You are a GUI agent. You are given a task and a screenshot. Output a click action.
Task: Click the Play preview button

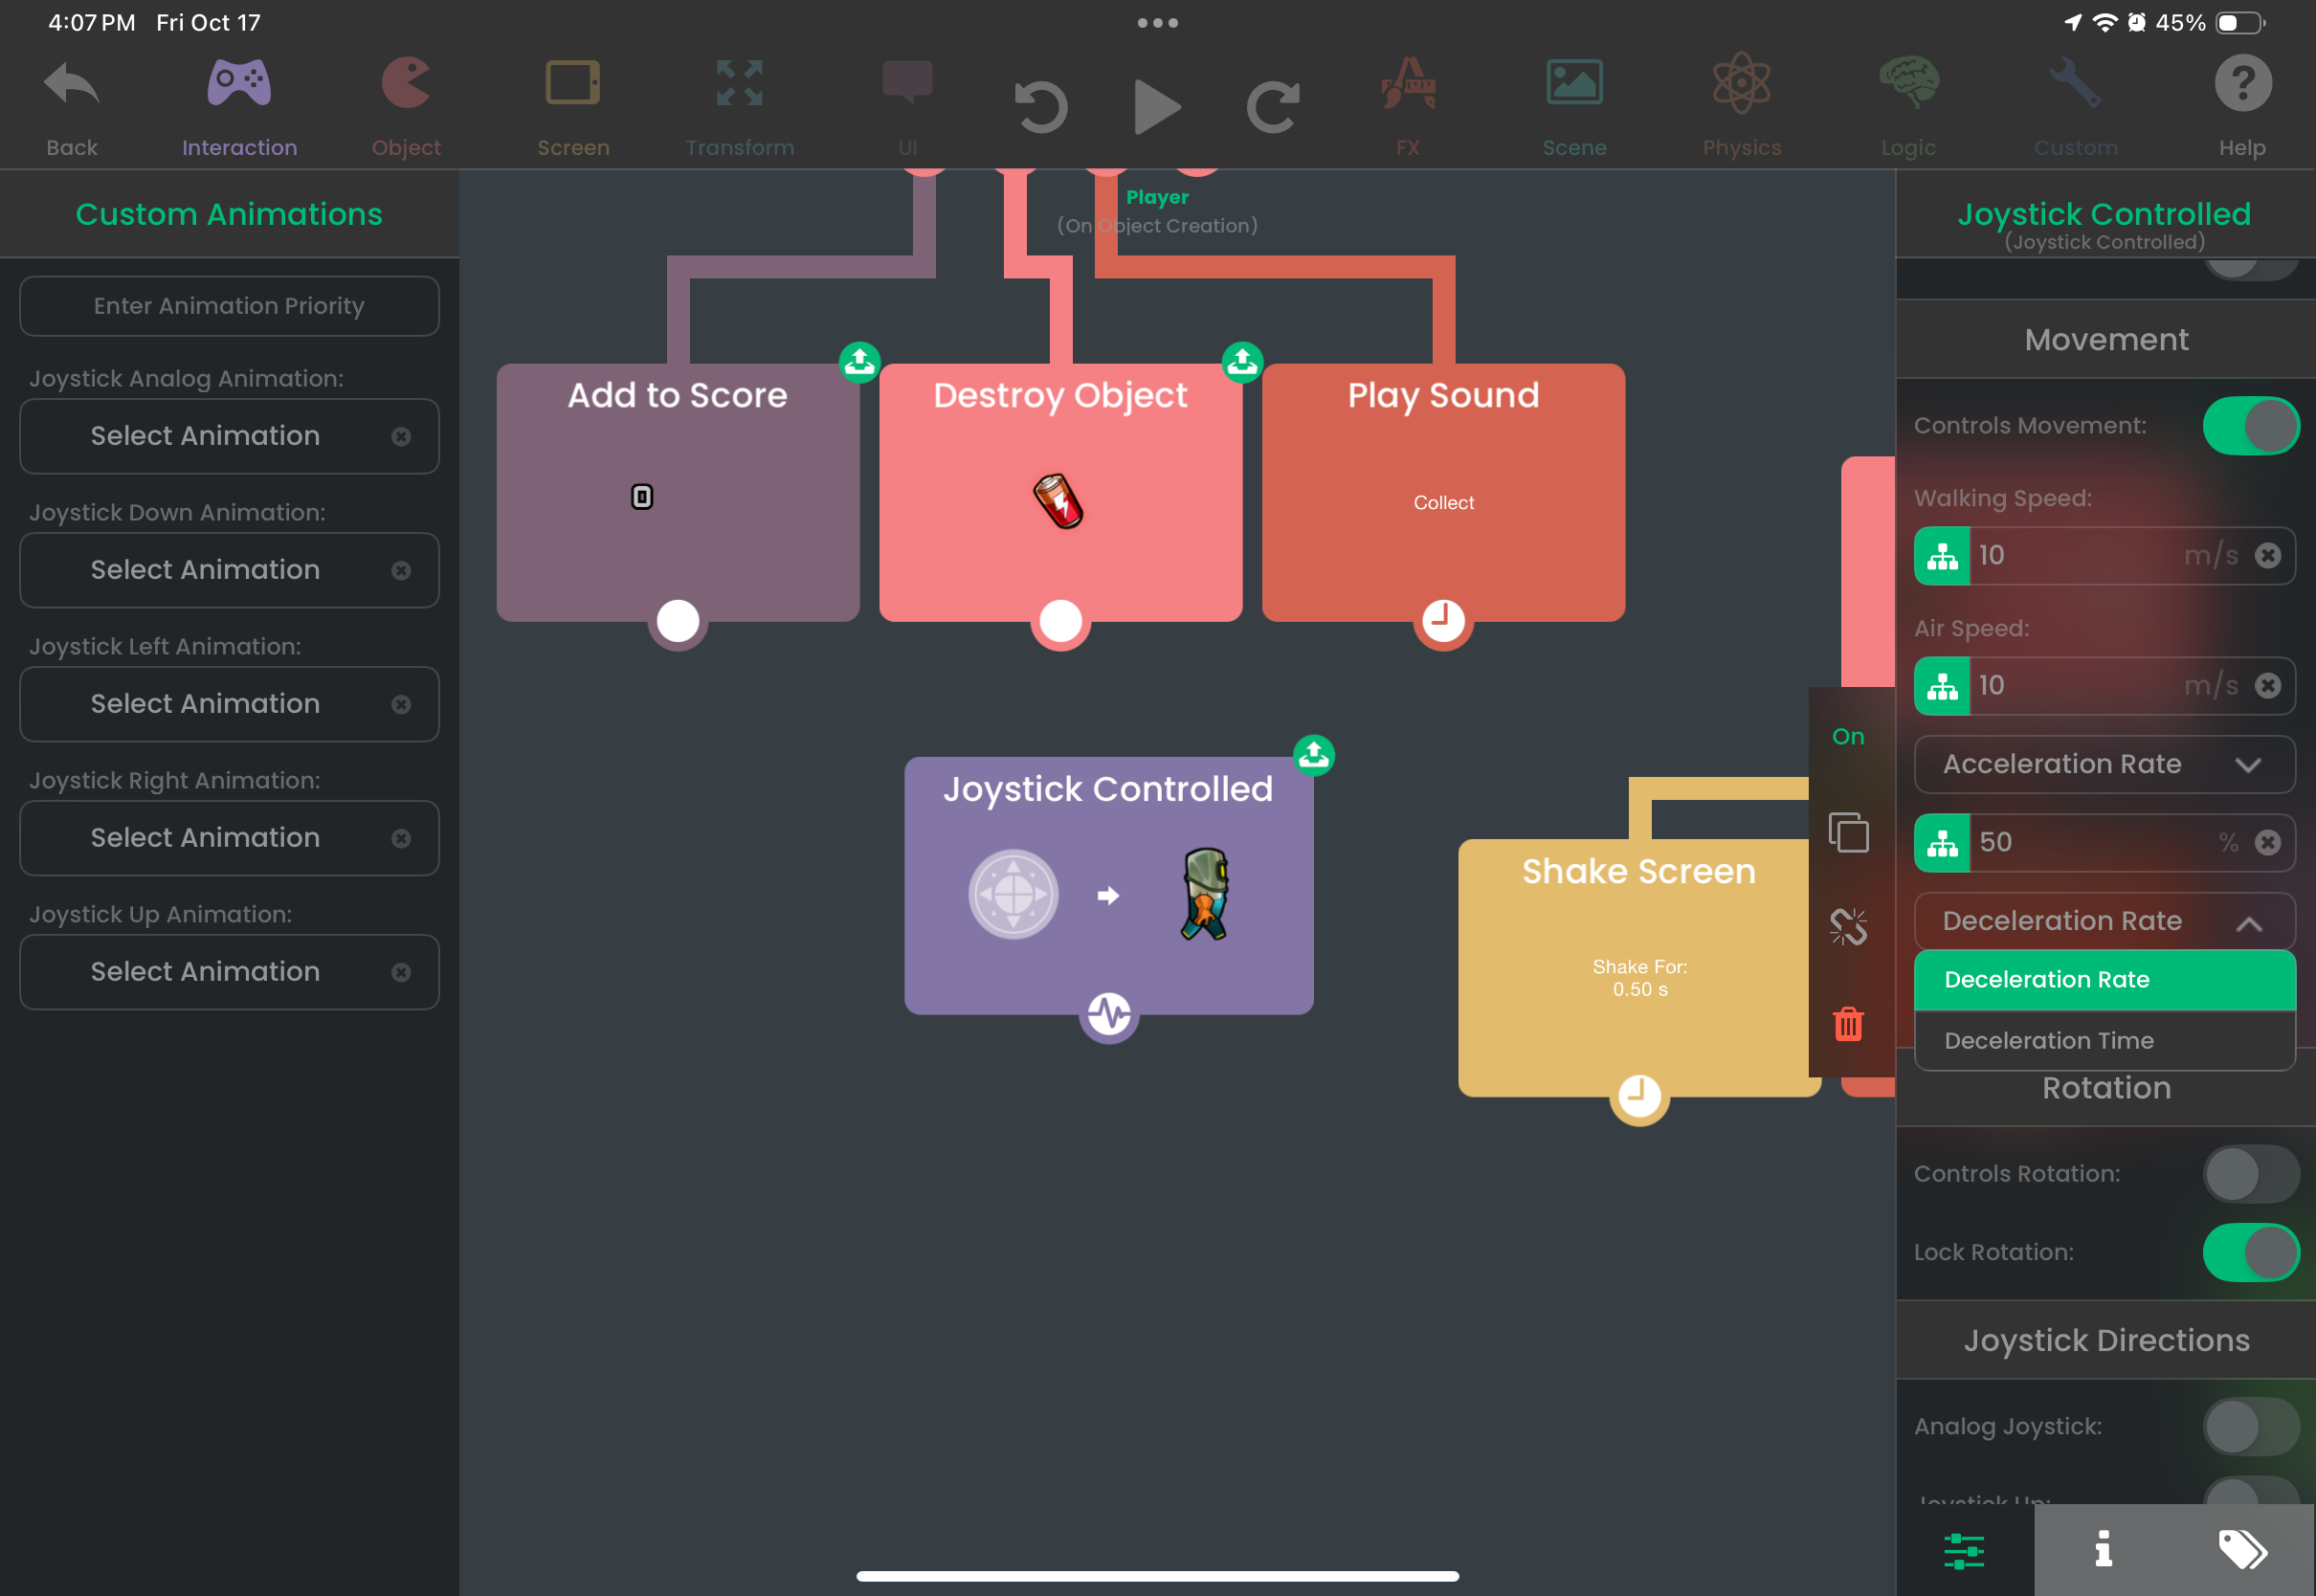1157,107
